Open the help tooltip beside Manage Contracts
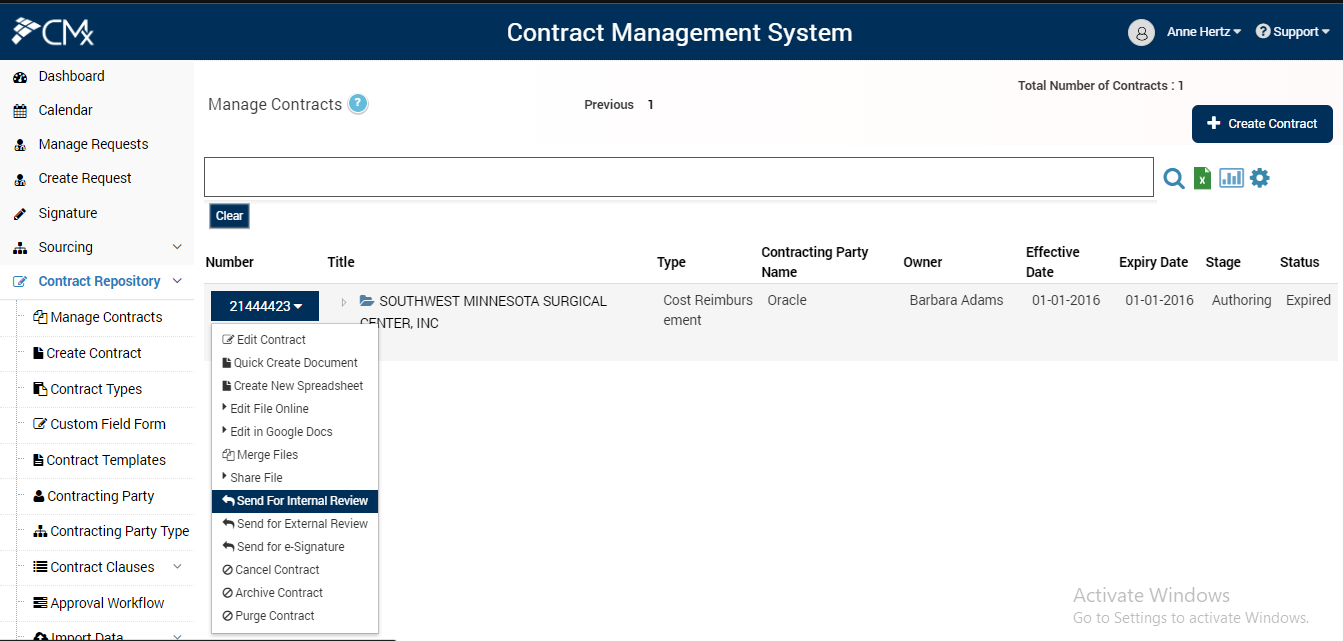Viewport: 1343px width, 641px height. (x=357, y=103)
